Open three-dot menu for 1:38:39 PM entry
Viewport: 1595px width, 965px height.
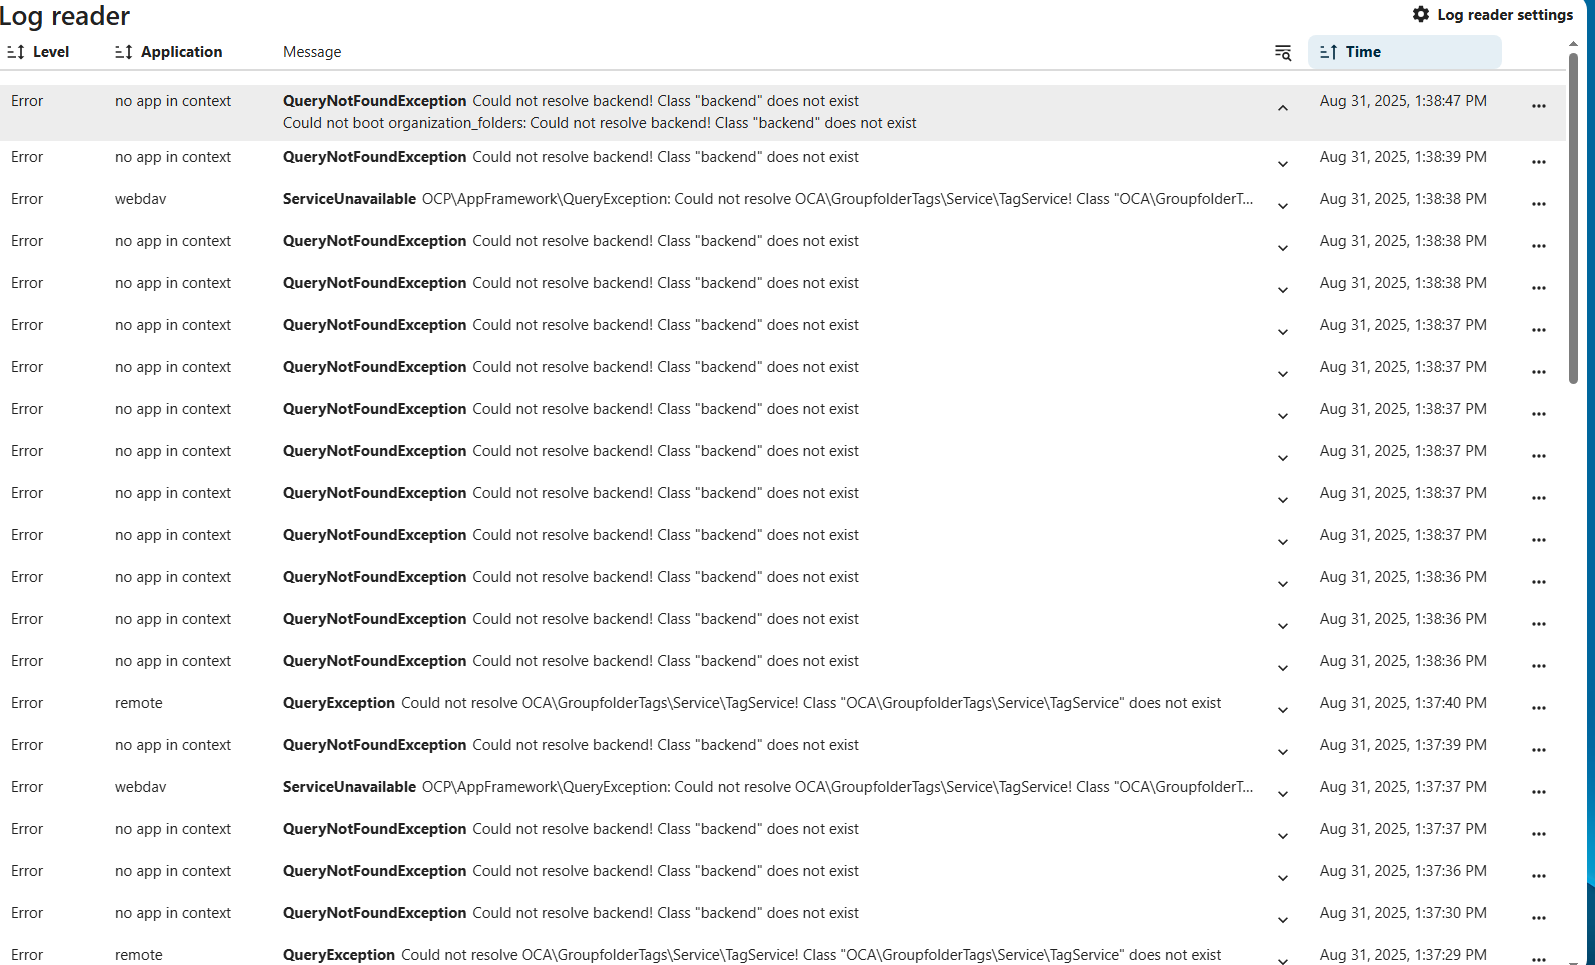(1538, 162)
